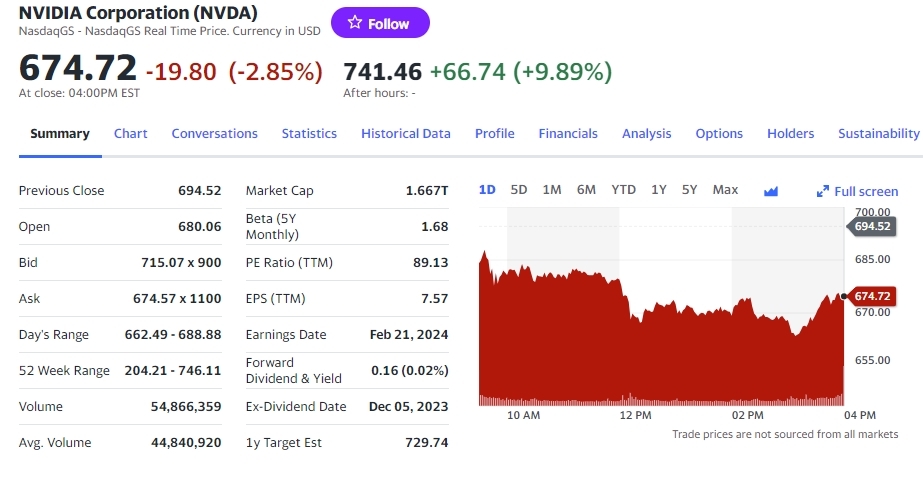Show the 6M chart range
Viewport: 923px width, 484px height.
[x=586, y=190]
